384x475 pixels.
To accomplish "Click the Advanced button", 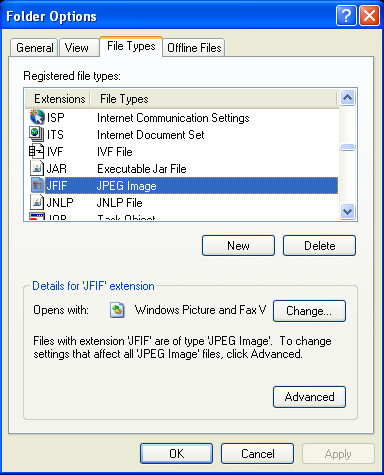I will pyautogui.click(x=309, y=397).
